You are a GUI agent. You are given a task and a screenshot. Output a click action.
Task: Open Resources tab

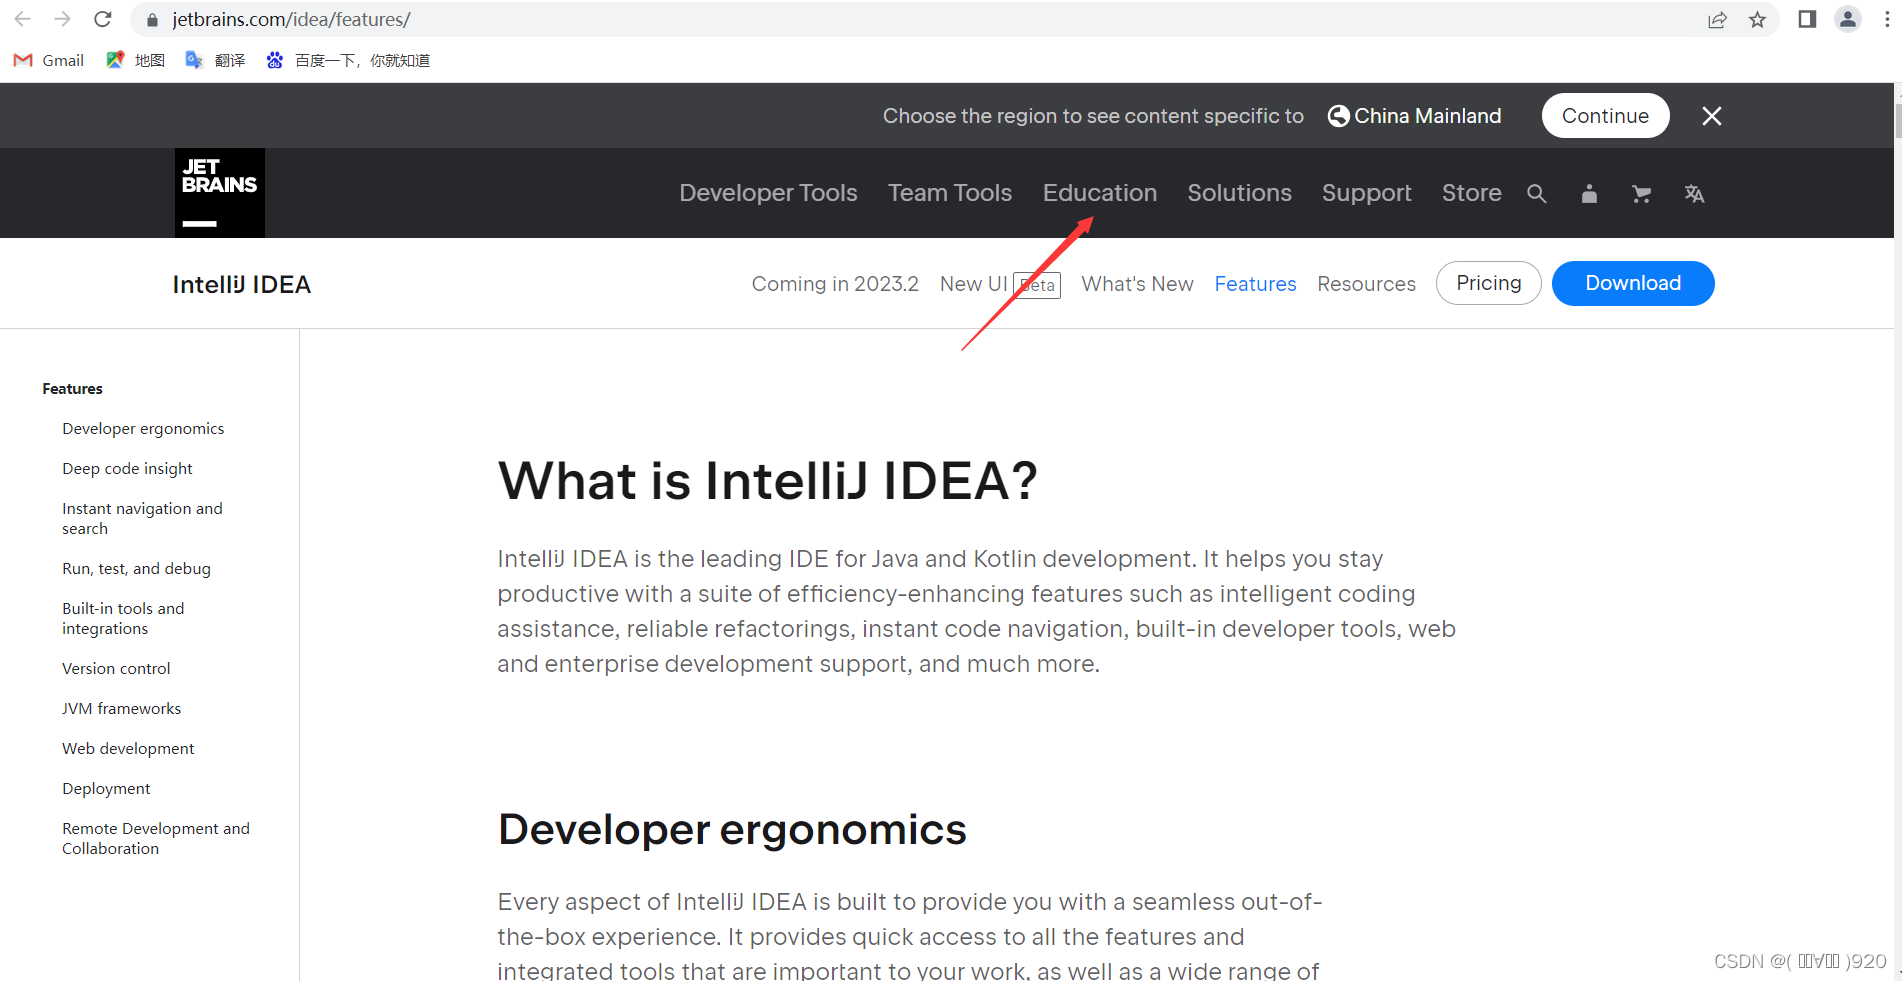[1366, 284]
